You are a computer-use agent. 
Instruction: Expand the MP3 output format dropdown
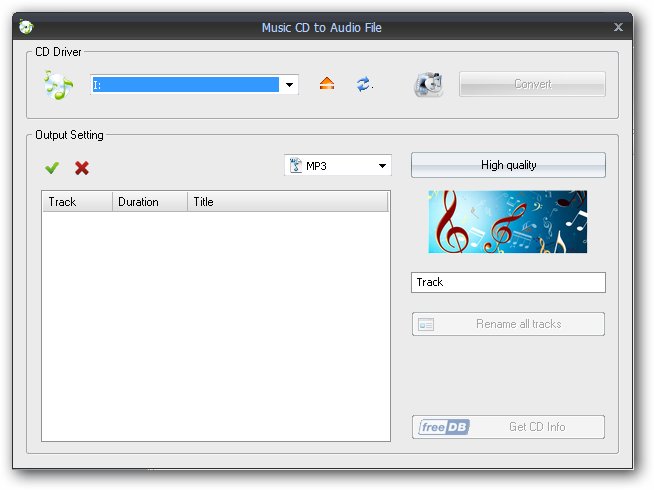(x=382, y=166)
